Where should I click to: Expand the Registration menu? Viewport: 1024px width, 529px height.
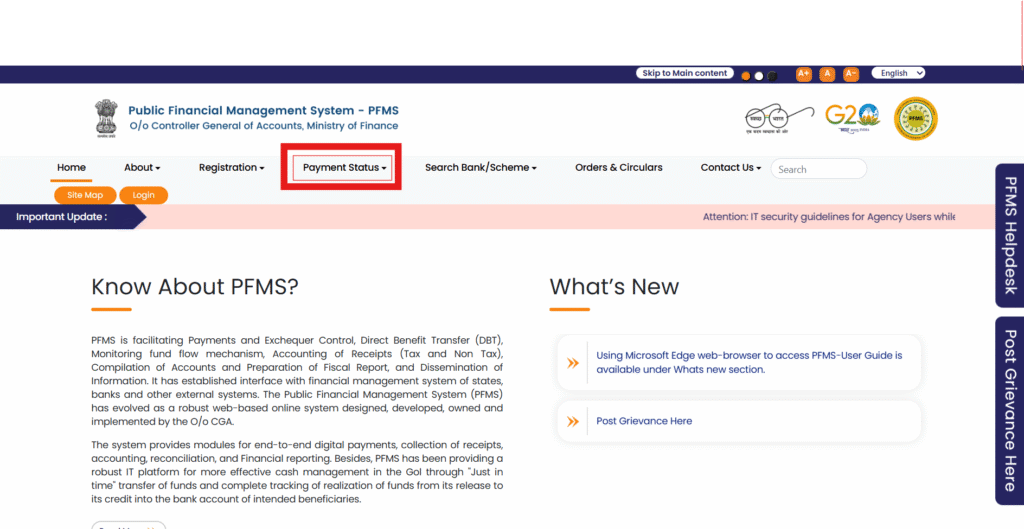(x=232, y=168)
